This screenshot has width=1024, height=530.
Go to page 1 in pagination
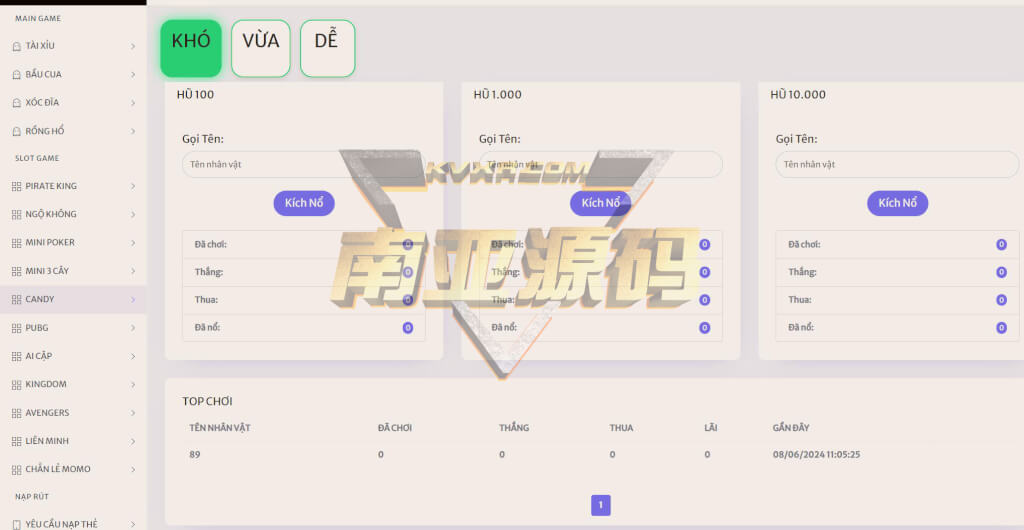tap(601, 505)
